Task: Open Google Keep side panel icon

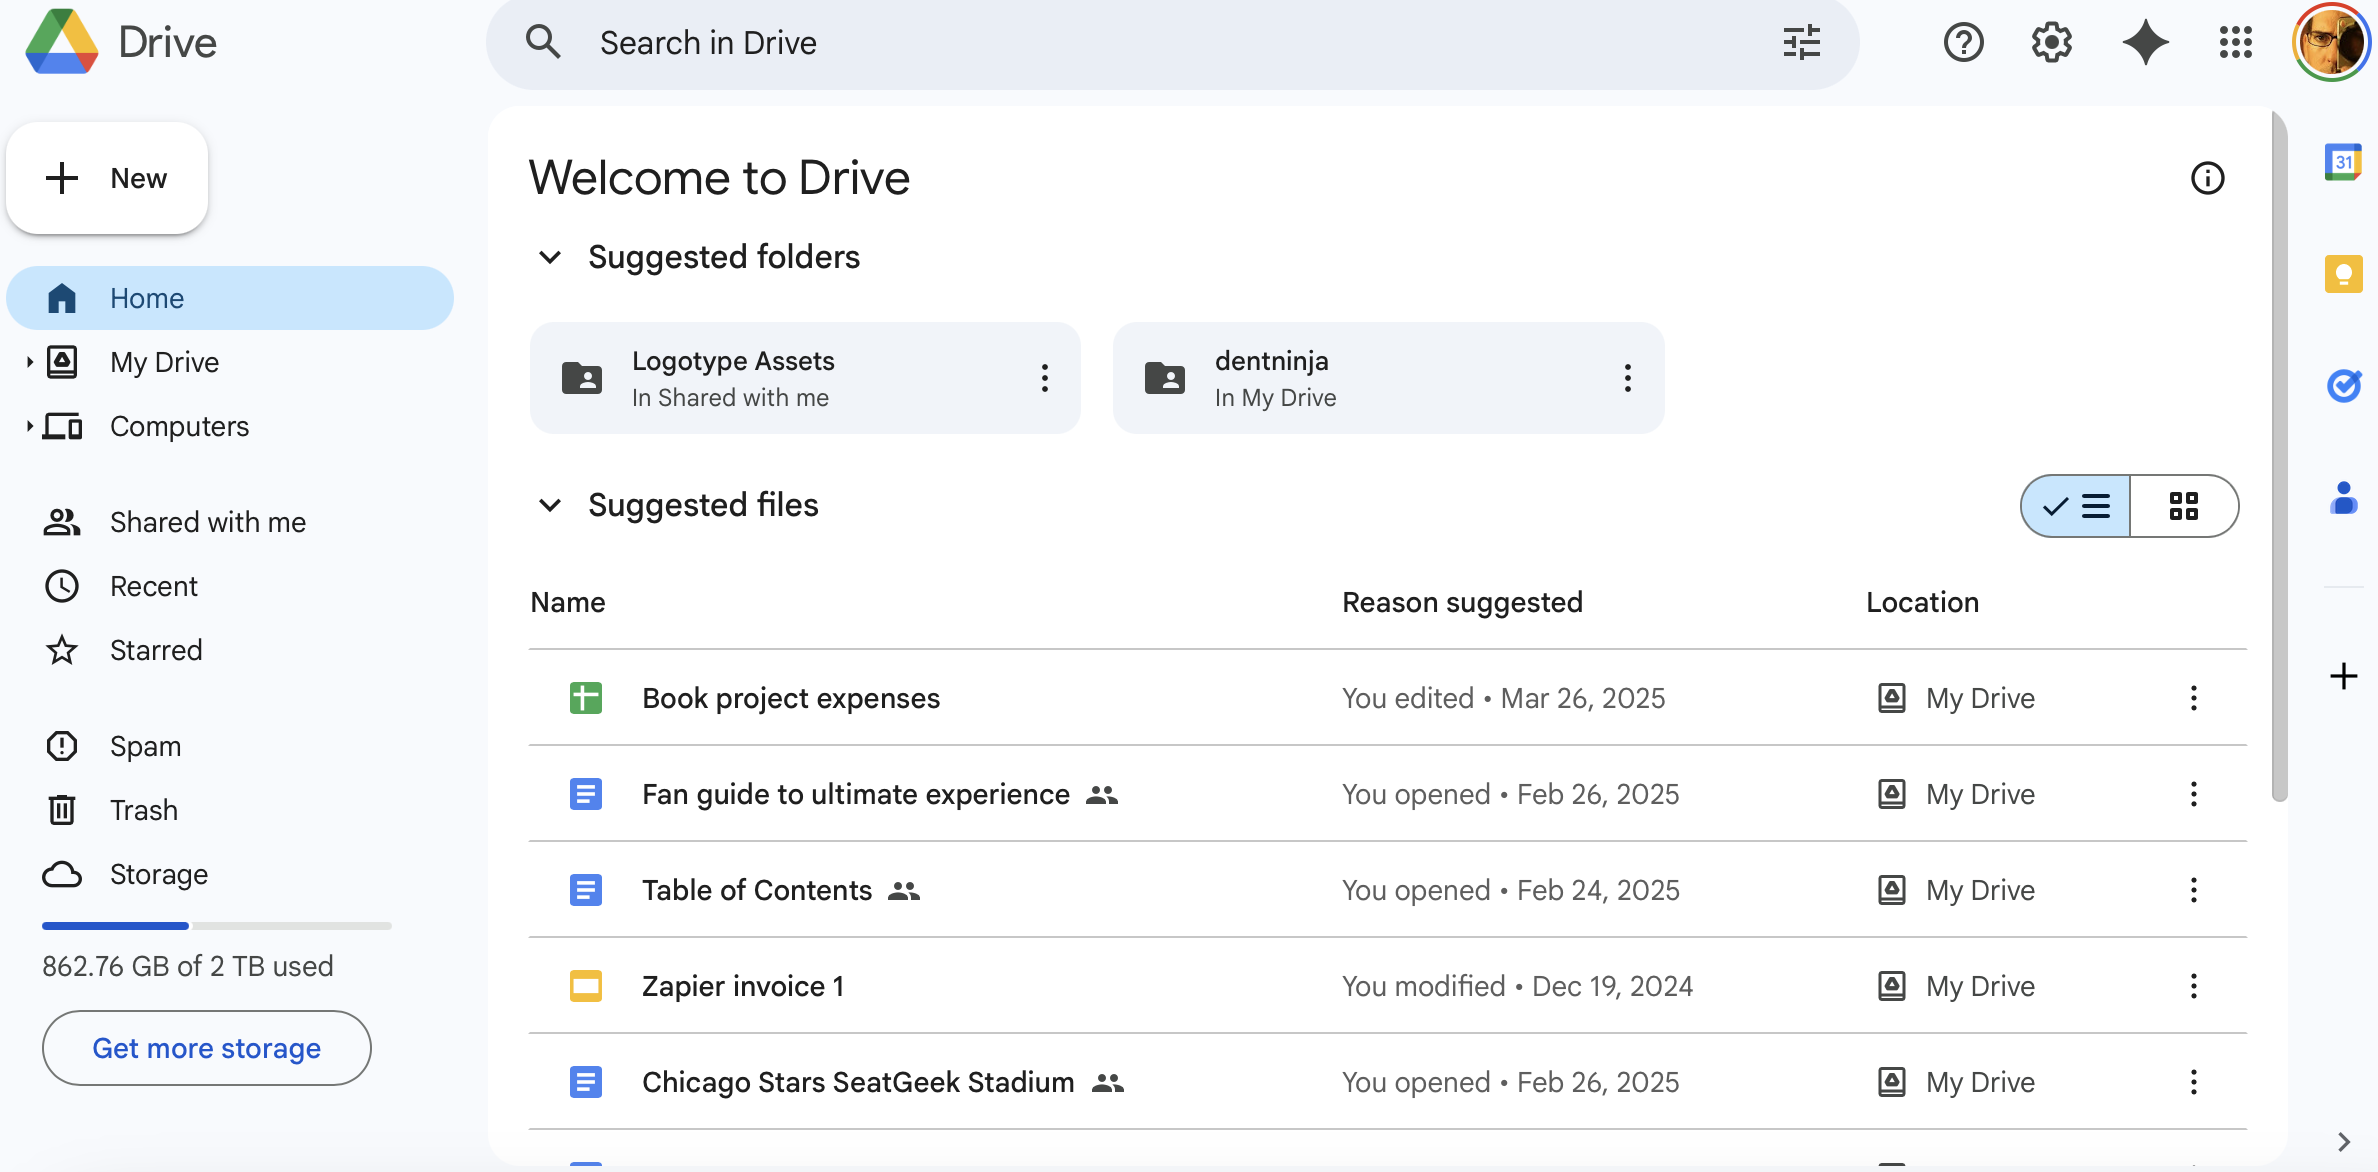Action: (x=2343, y=274)
